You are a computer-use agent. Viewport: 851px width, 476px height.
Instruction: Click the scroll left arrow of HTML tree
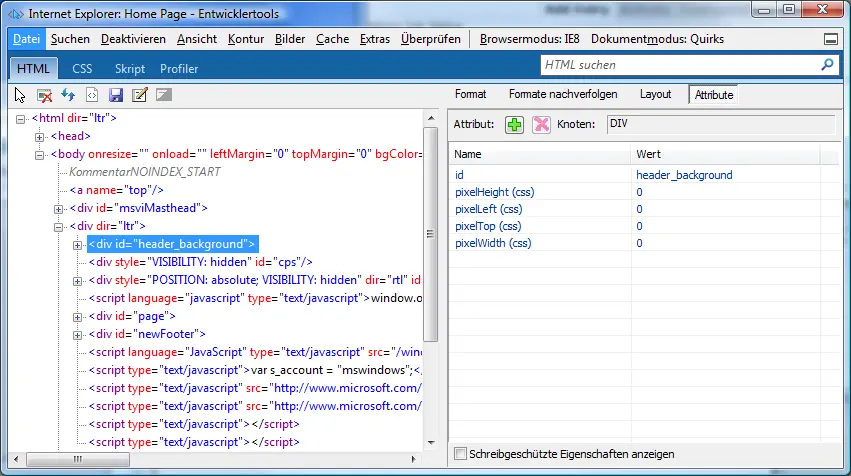point(16,459)
